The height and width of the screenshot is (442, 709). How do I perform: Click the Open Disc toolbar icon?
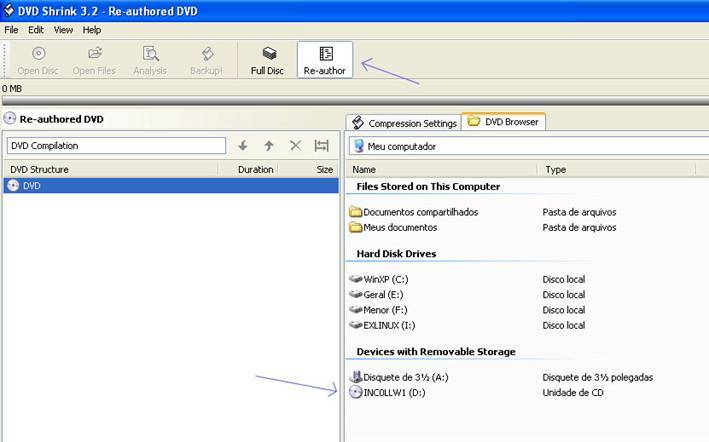[38, 54]
